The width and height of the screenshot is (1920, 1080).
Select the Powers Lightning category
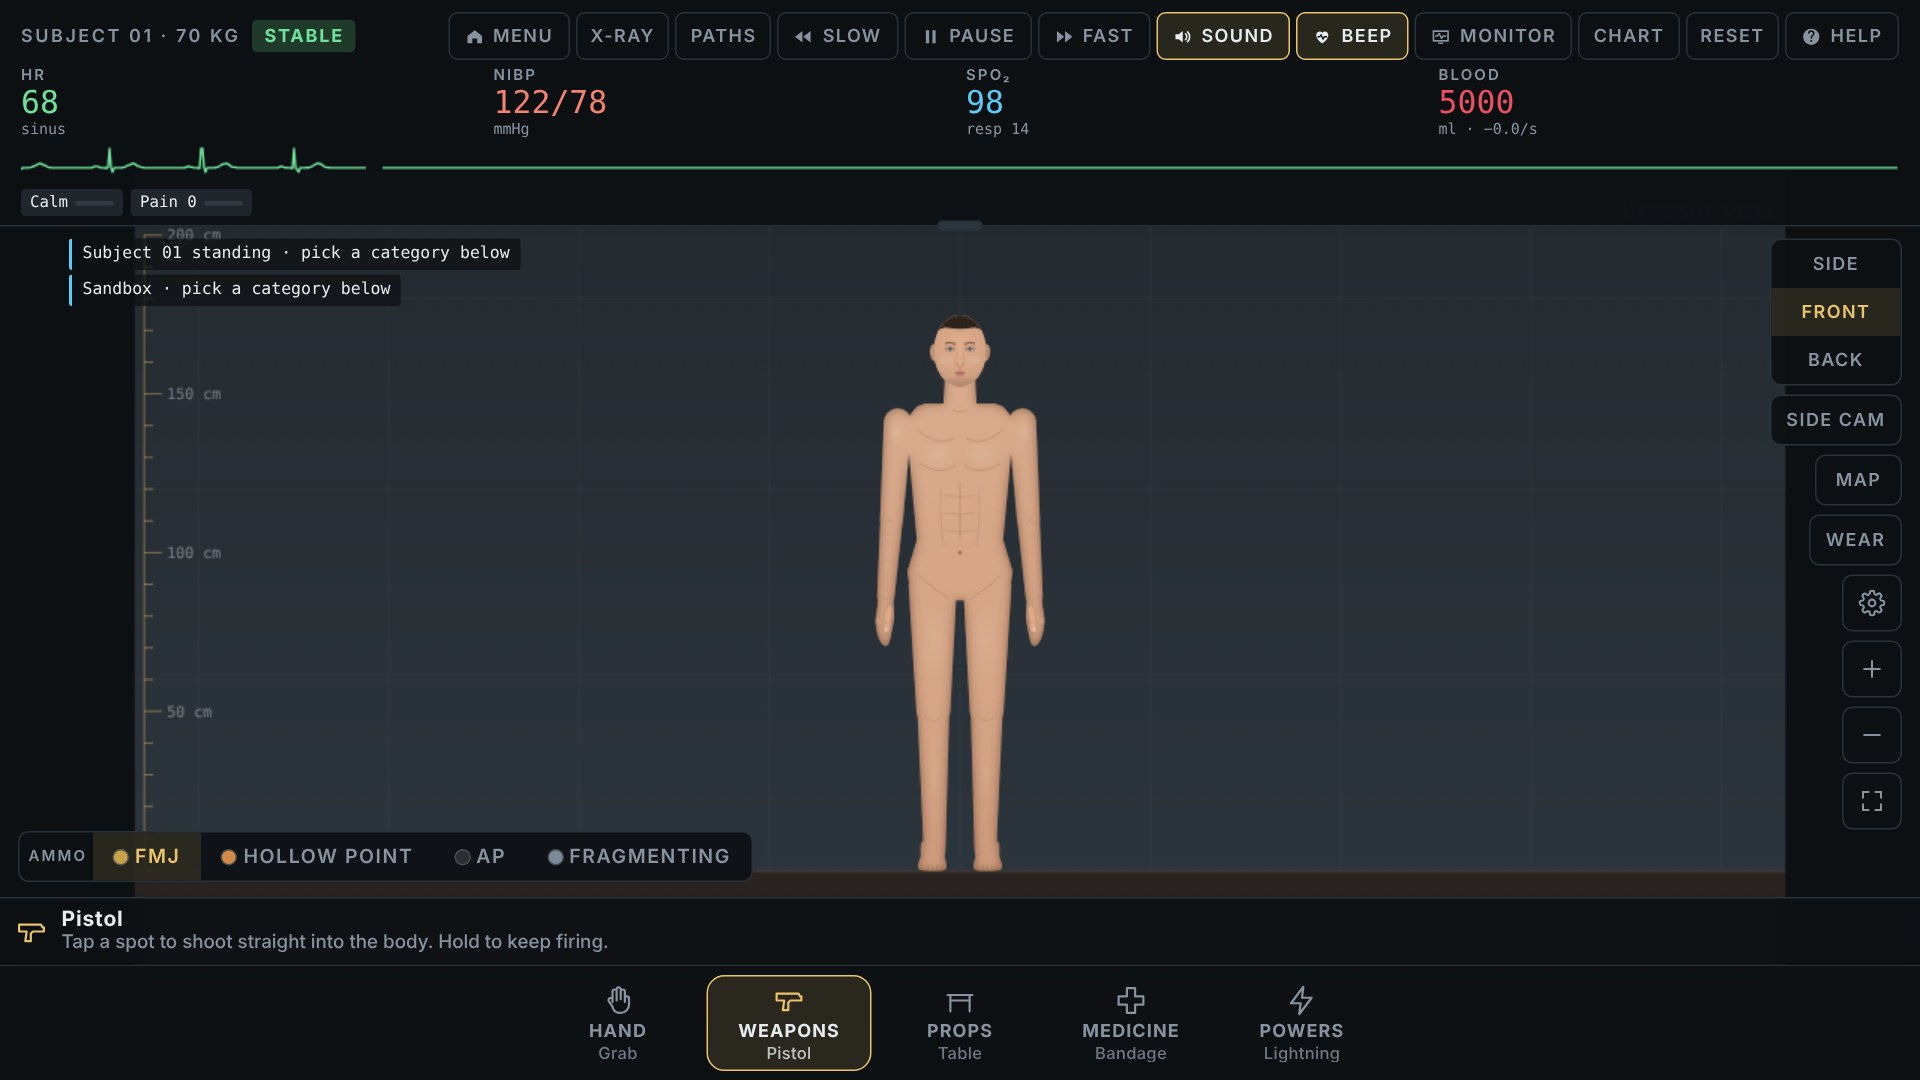1301,1023
